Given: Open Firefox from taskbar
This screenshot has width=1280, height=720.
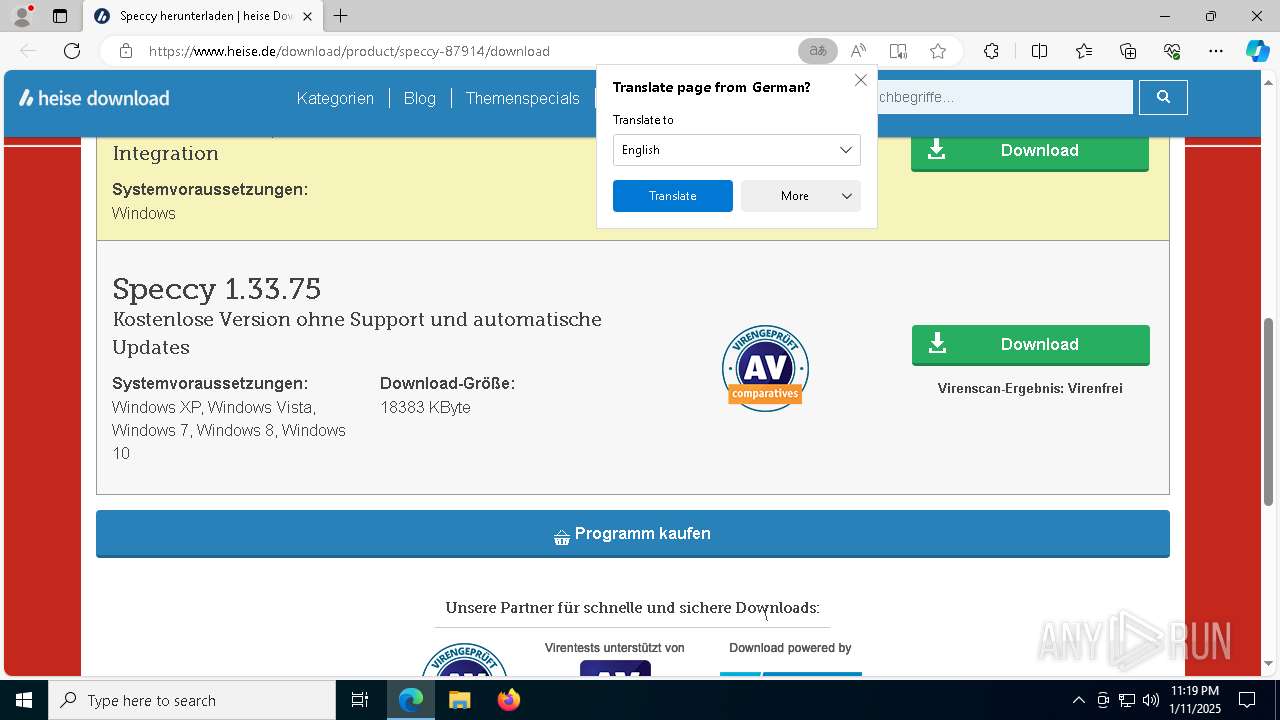Looking at the screenshot, I should tap(508, 700).
